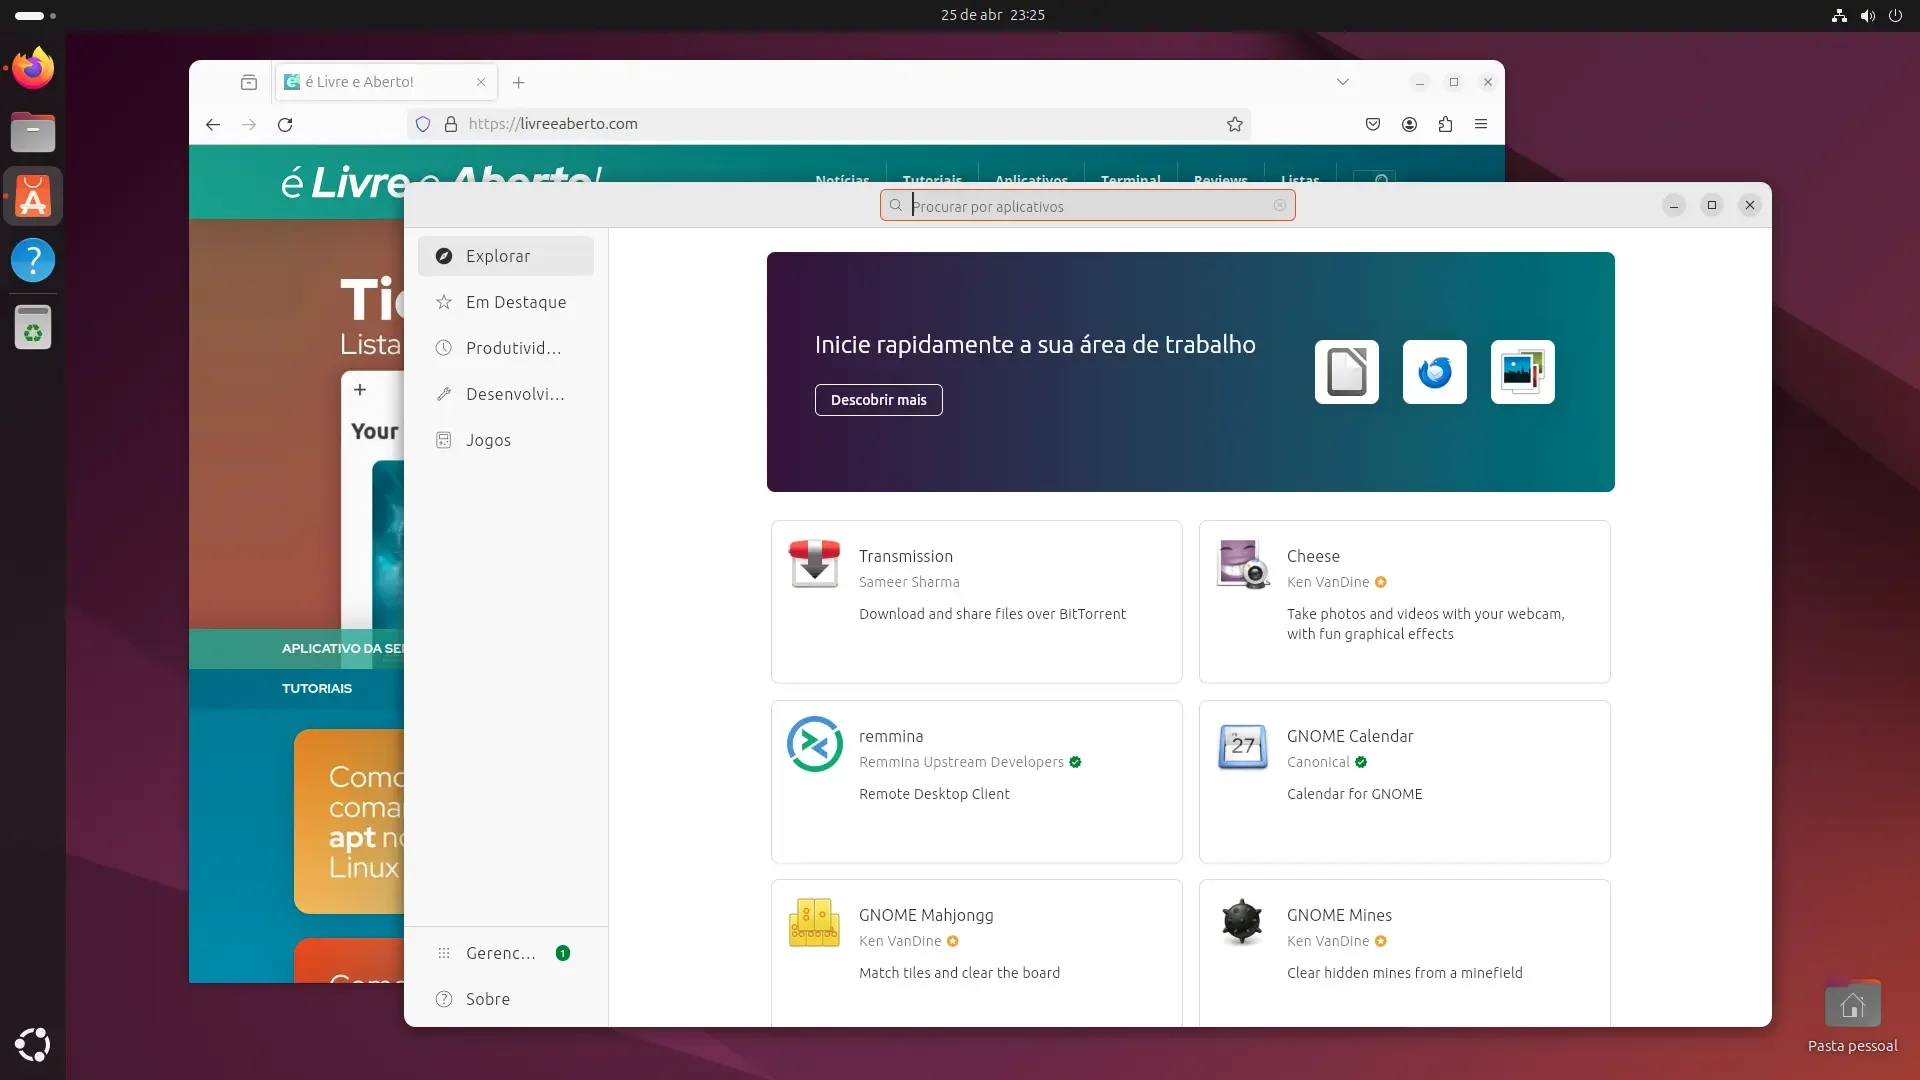The height and width of the screenshot is (1080, 1920).
Task: Open the Trash in the dock
Action: 33,327
